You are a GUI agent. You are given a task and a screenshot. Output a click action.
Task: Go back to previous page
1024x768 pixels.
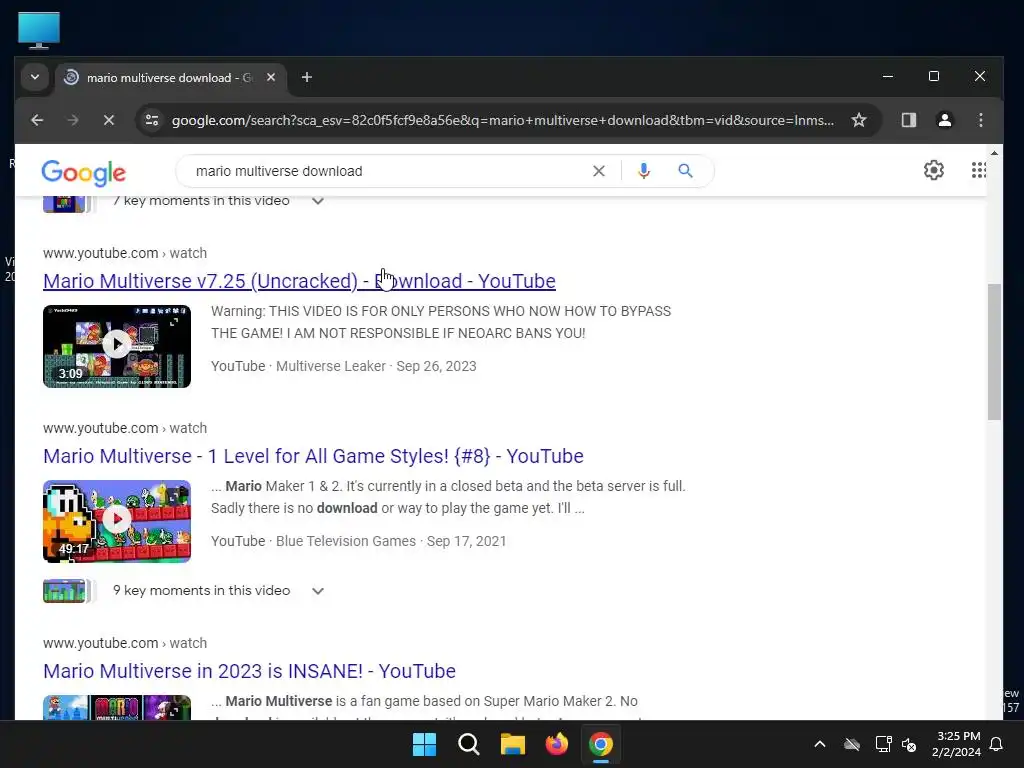(x=37, y=120)
